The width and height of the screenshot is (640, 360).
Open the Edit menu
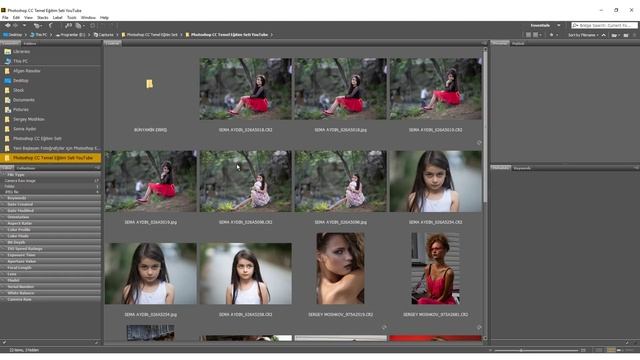[16, 18]
